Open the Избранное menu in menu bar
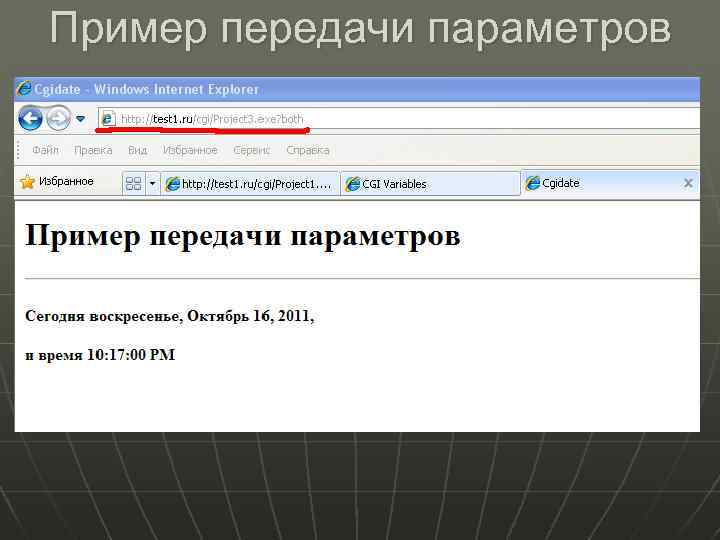Screen dimensions: 720x540 (x=190, y=150)
